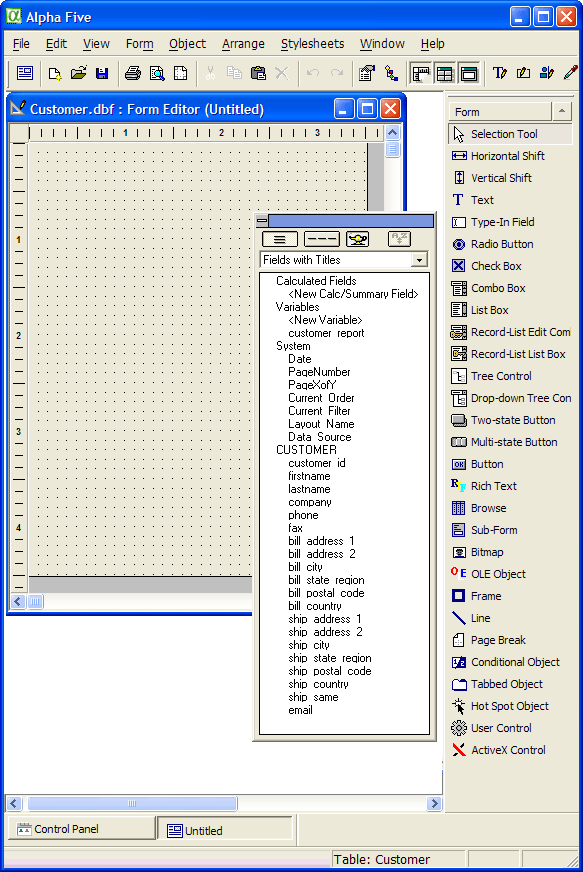Open the Object menu
This screenshot has width=583, height=872.
(x=187, y=44)
